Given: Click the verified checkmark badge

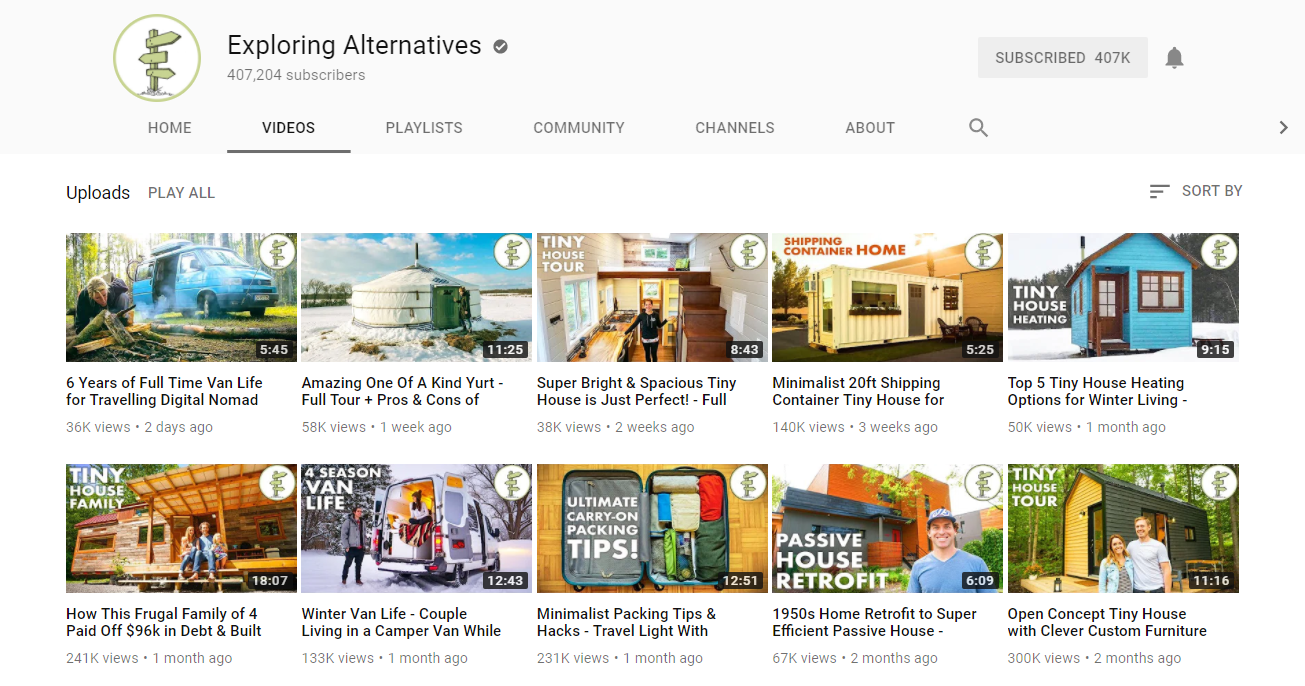Looking at the screenshot, I should (x=501, y=46).
